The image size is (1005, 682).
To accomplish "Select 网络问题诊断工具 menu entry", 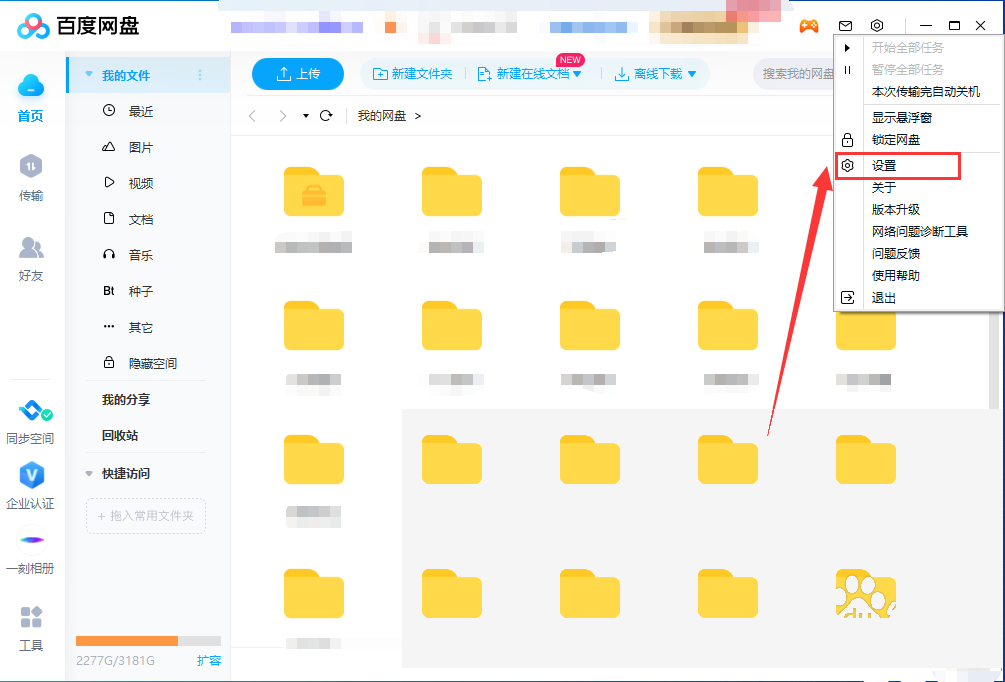I will pos(920,231).
